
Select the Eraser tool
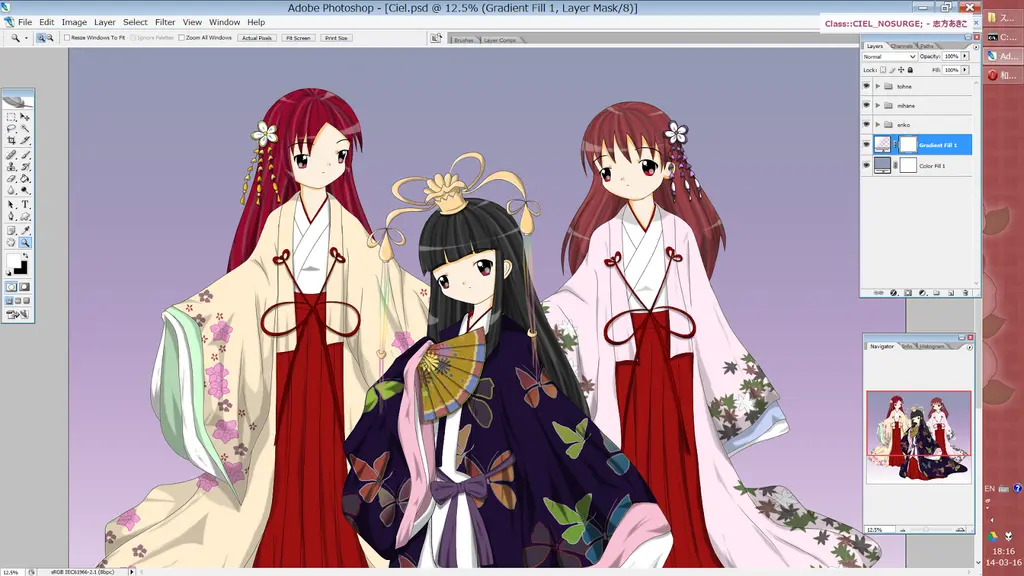11,178
